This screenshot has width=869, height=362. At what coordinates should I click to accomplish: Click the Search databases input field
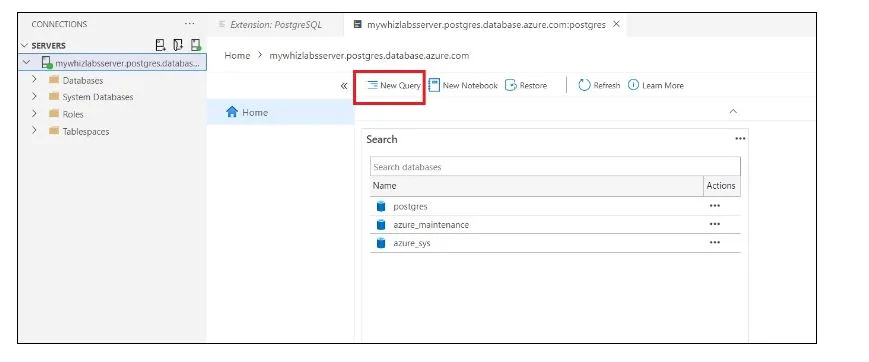(x=555, y=166)
